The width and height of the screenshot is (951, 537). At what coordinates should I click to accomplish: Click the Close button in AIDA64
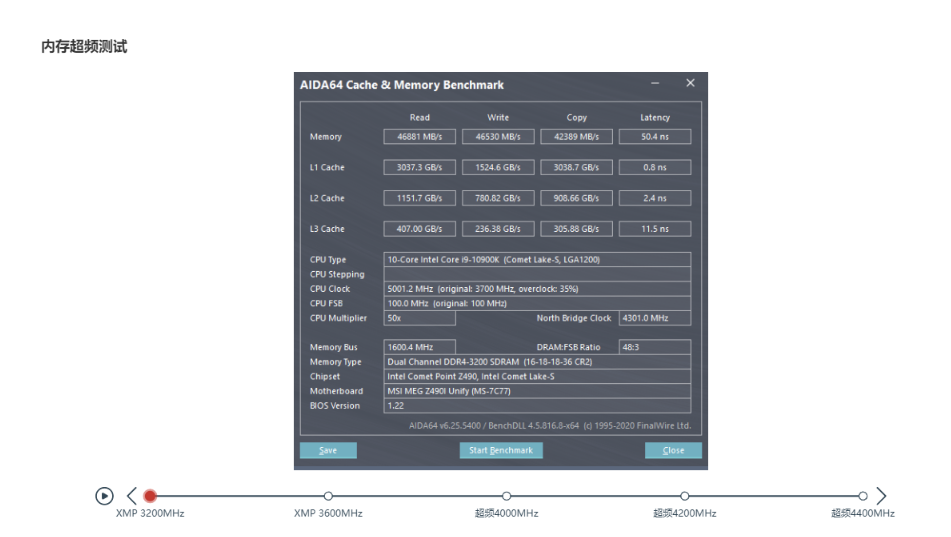coord(673,450)
